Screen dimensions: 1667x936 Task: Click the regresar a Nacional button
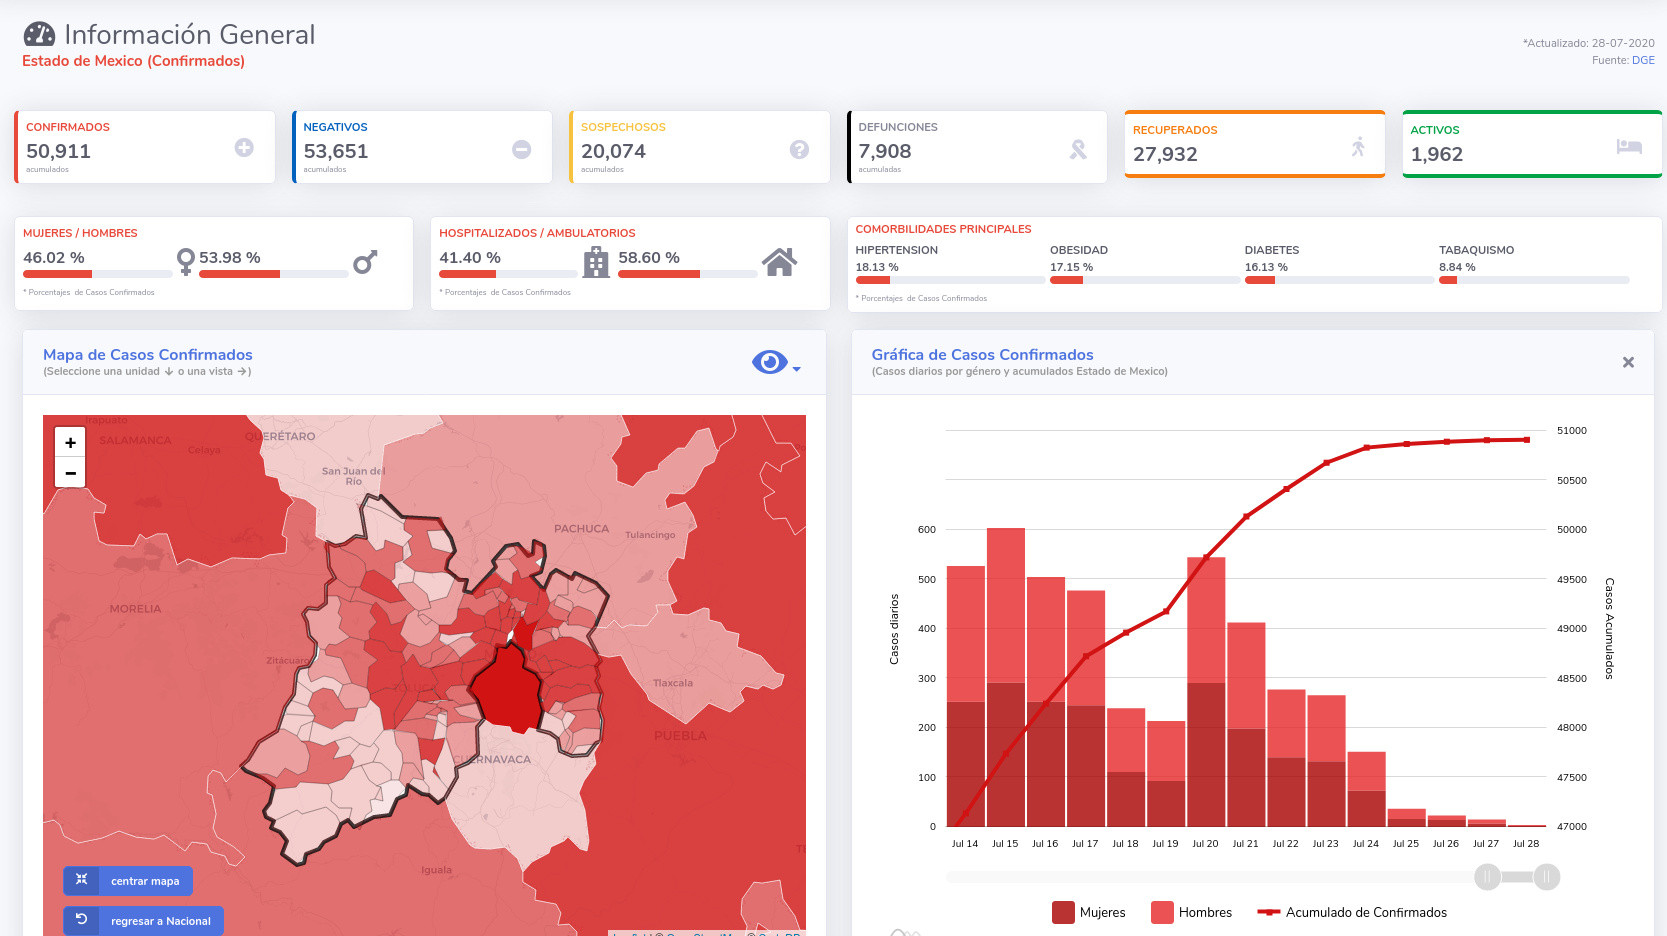click(x=143, y=921)
